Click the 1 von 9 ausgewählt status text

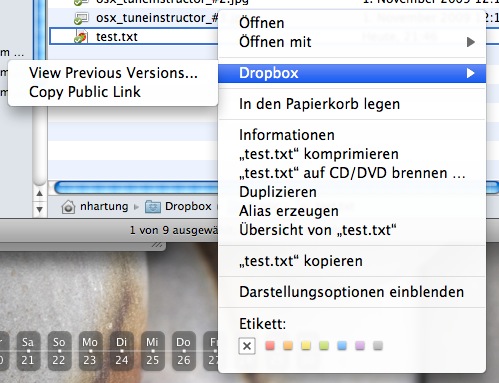[x=174, y=230]
